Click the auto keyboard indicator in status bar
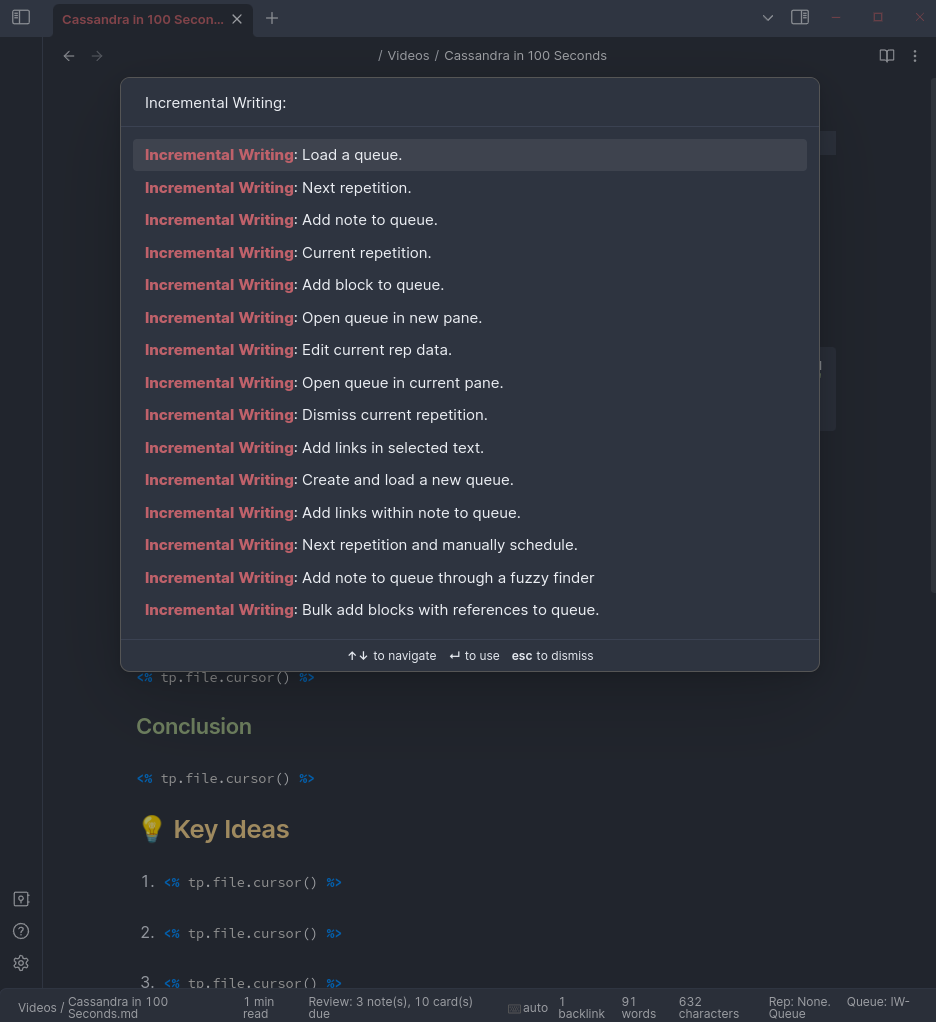Viewport: 936px width, 1022px height. [528, 1007]
